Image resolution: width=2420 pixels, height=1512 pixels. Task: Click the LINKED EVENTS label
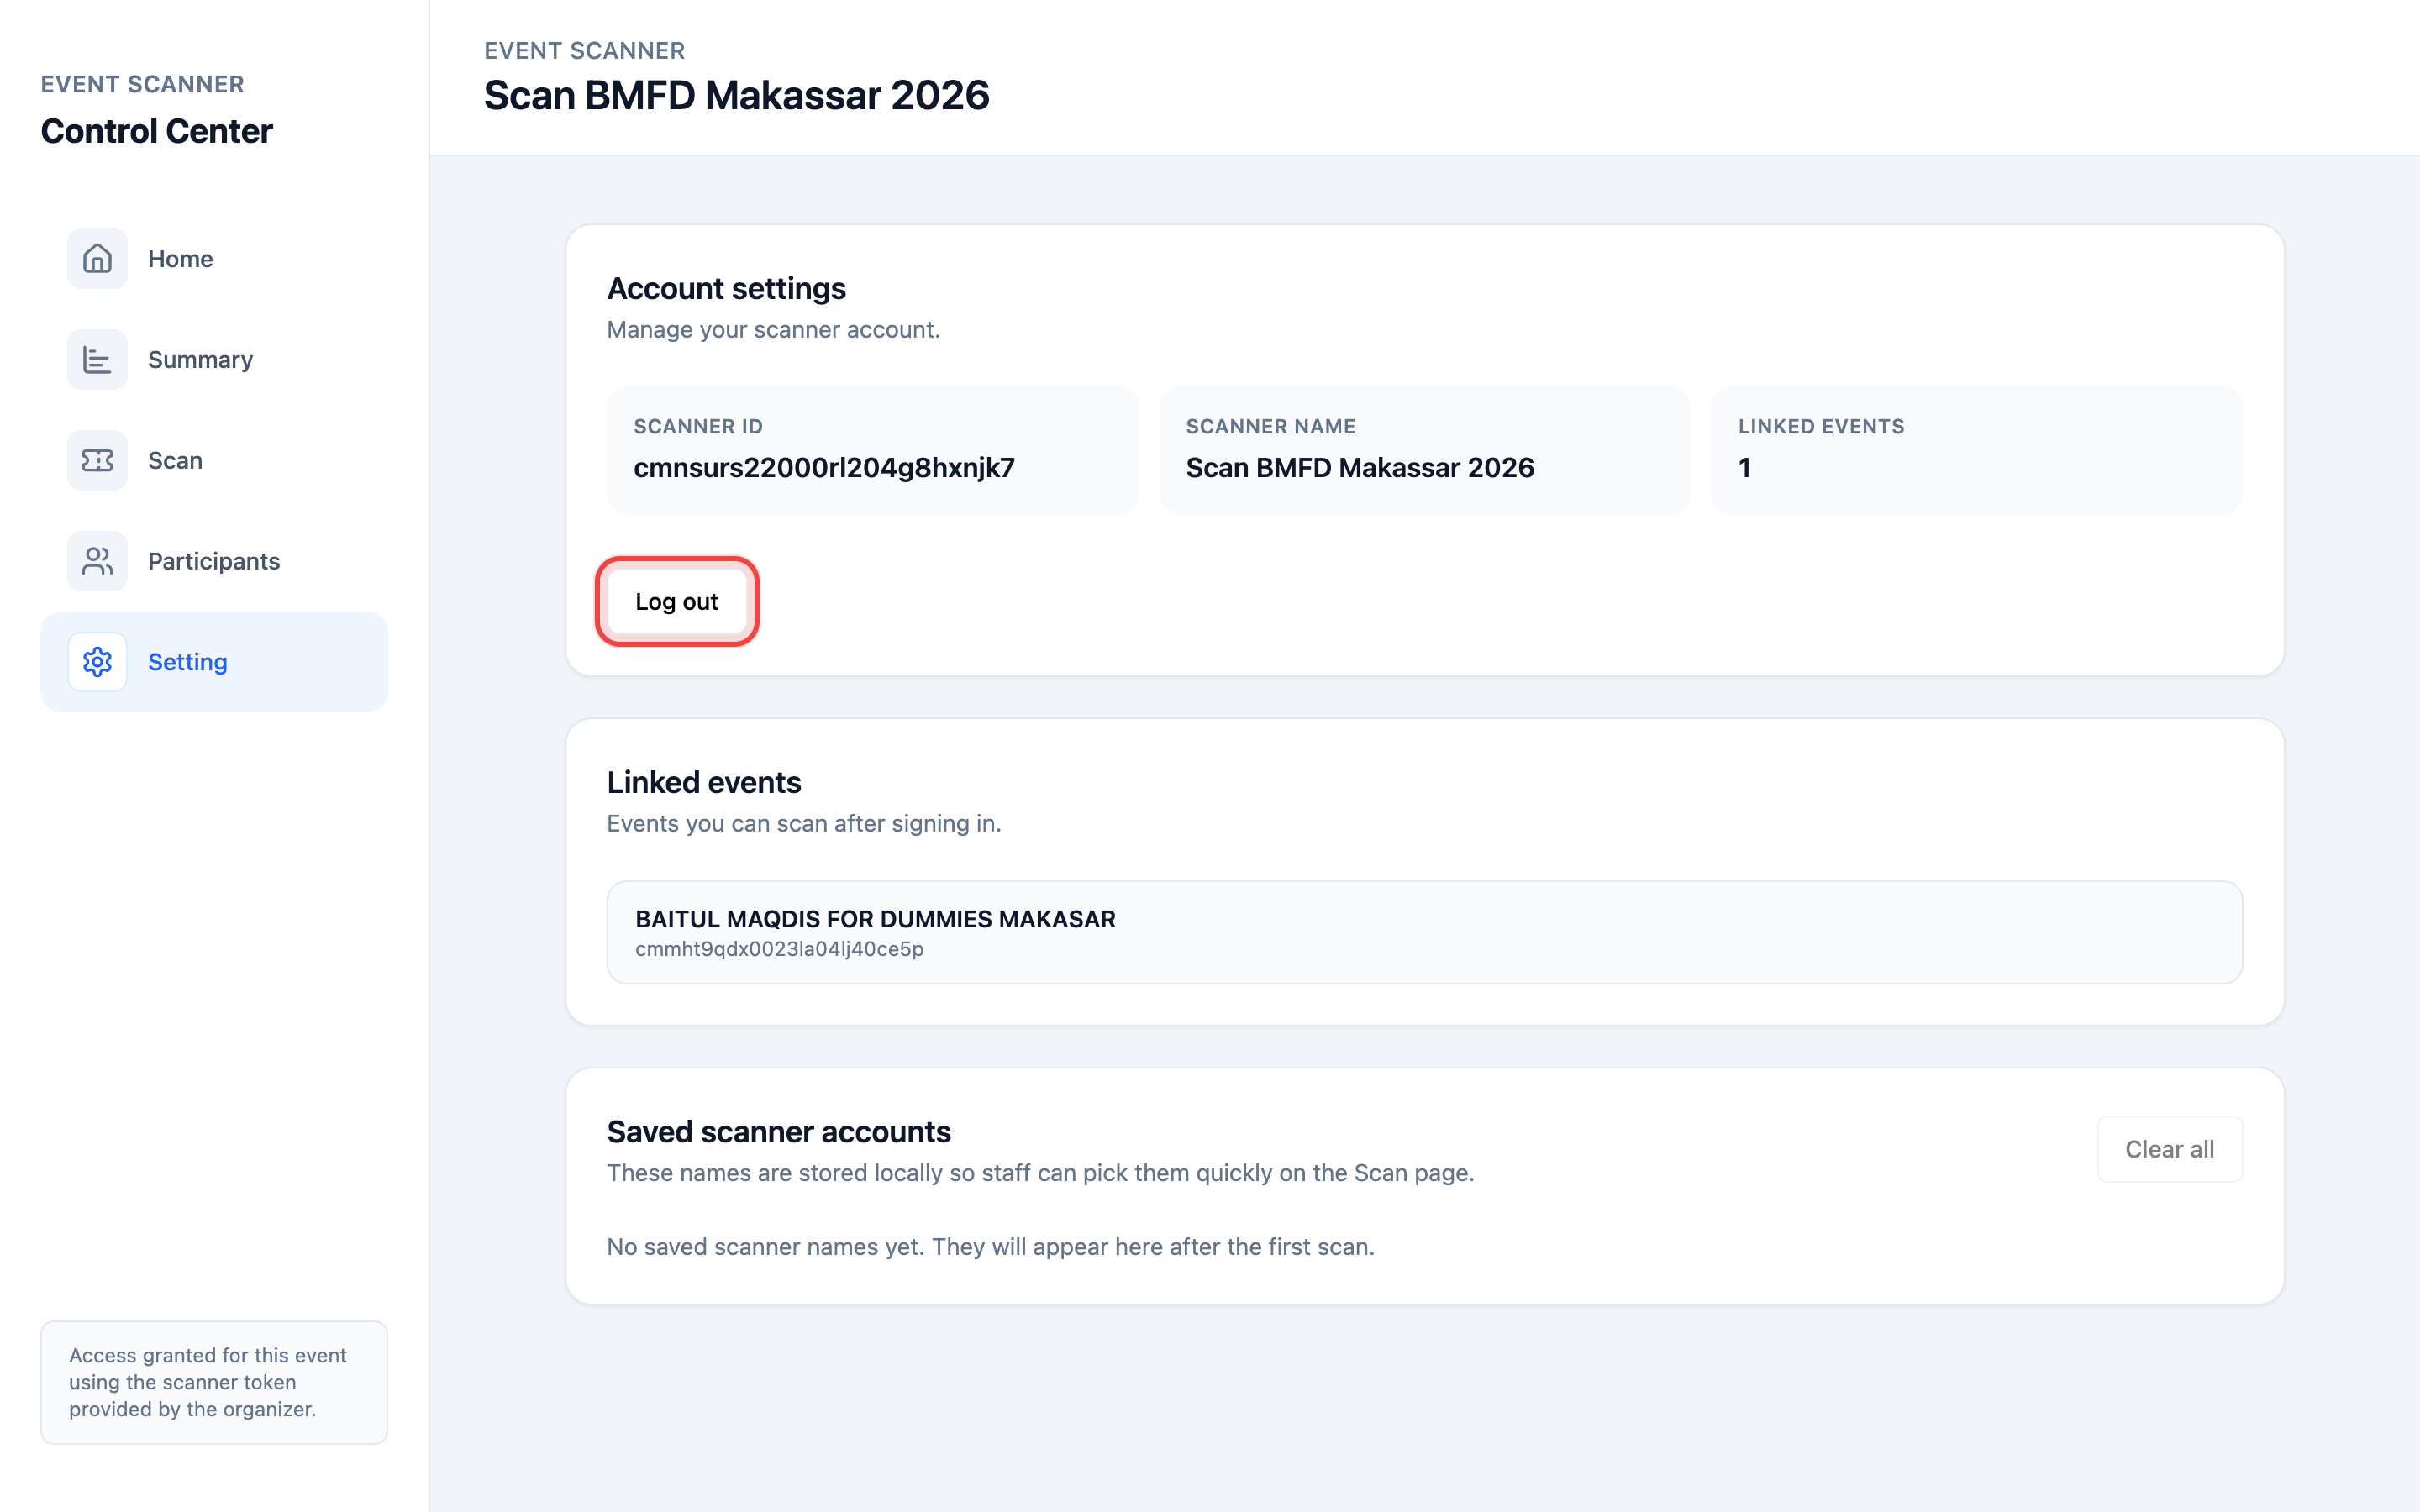(x=1821, y=427)
